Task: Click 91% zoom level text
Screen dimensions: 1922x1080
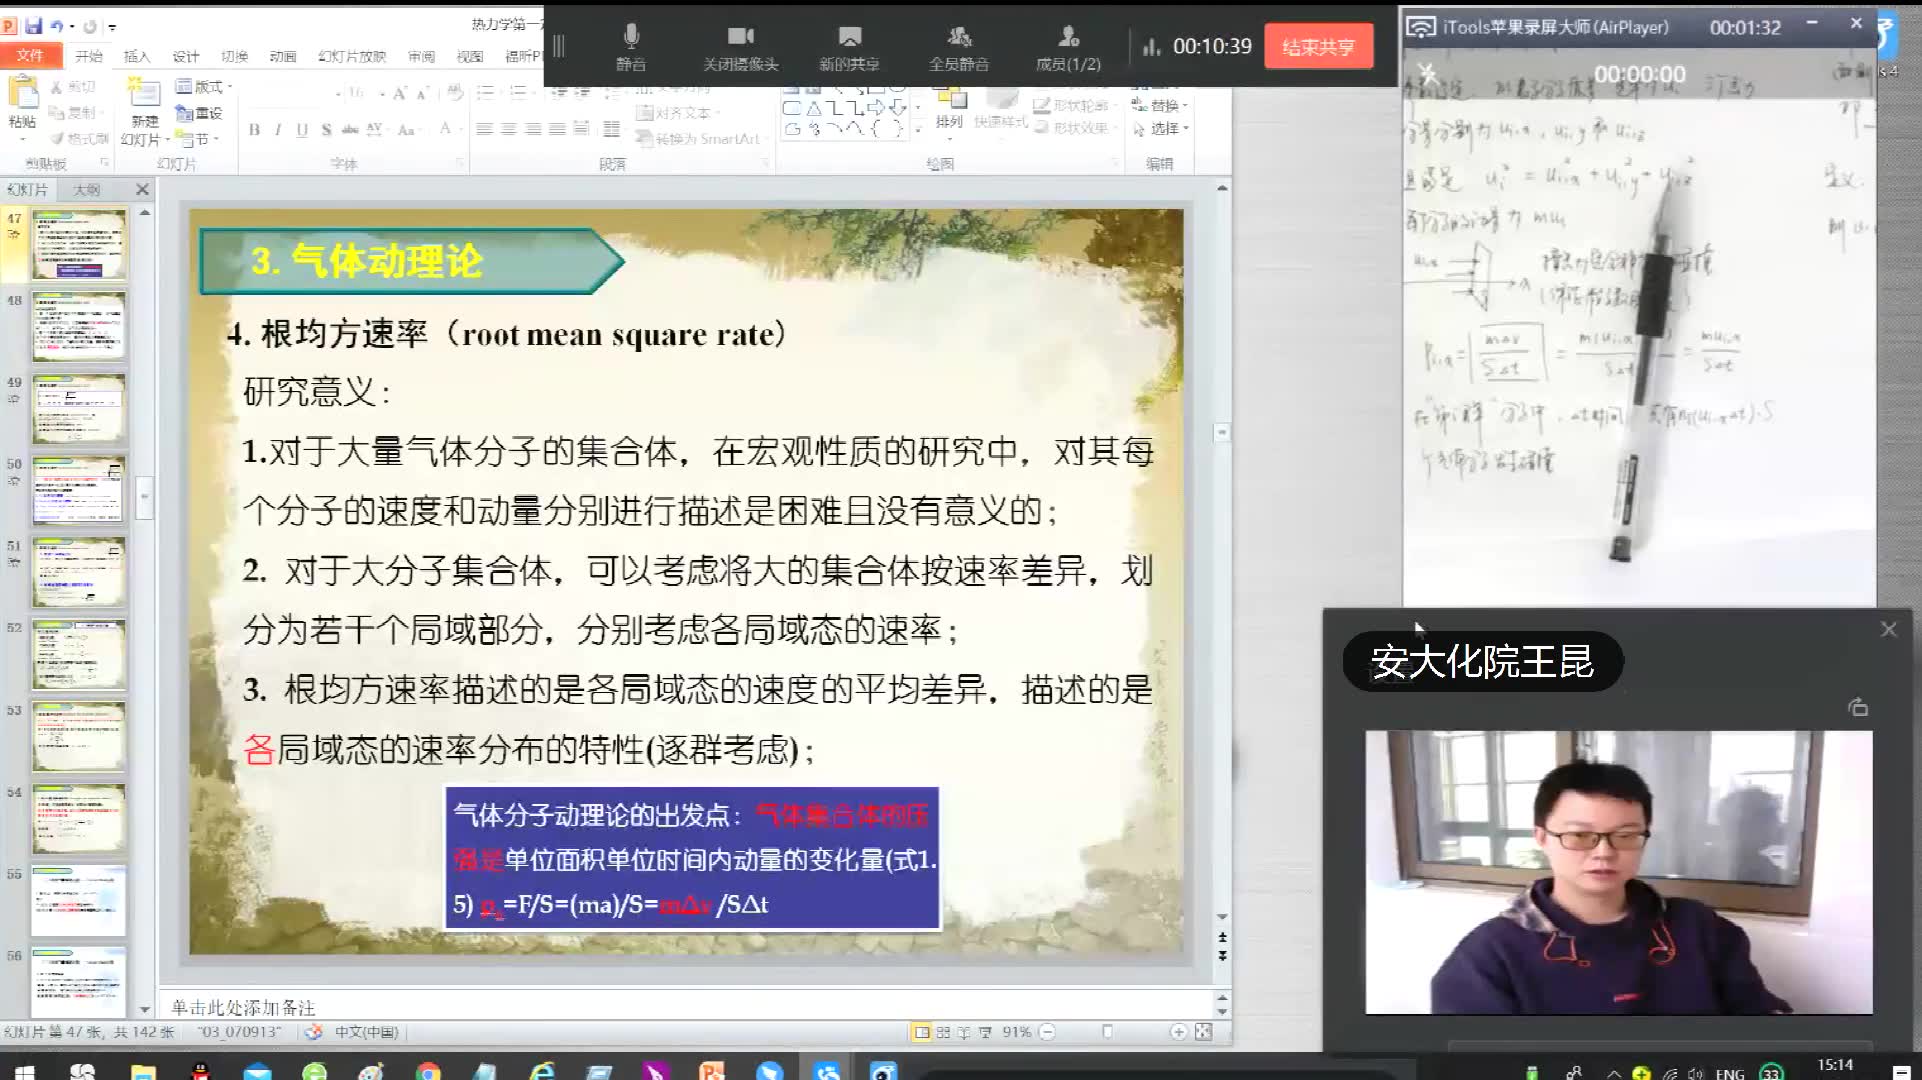Action: (x=1017, y=1032)
